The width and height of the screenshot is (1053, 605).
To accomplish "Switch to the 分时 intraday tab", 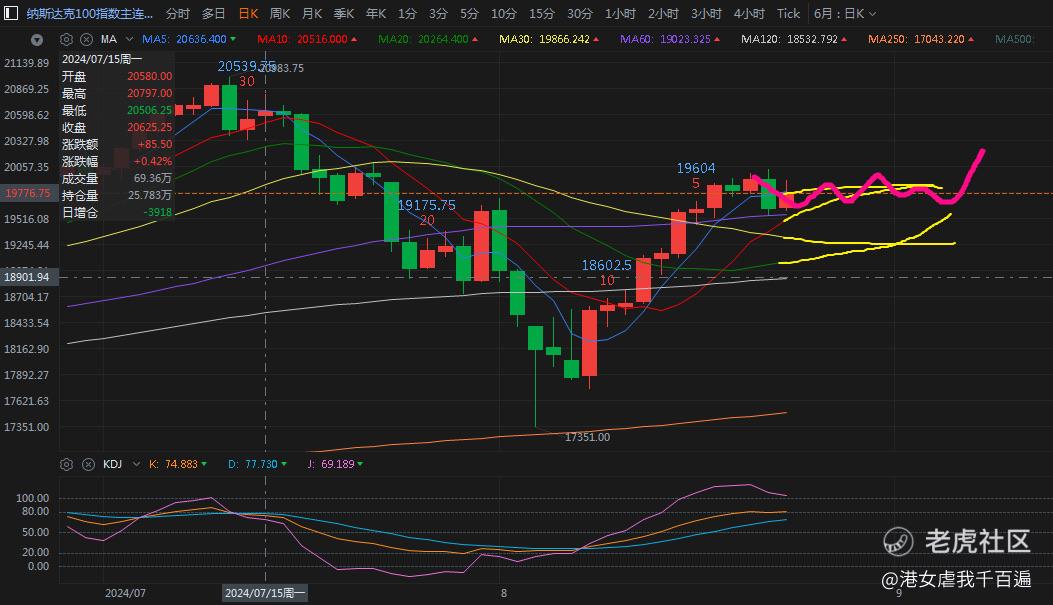I will (x=178, y=13).
